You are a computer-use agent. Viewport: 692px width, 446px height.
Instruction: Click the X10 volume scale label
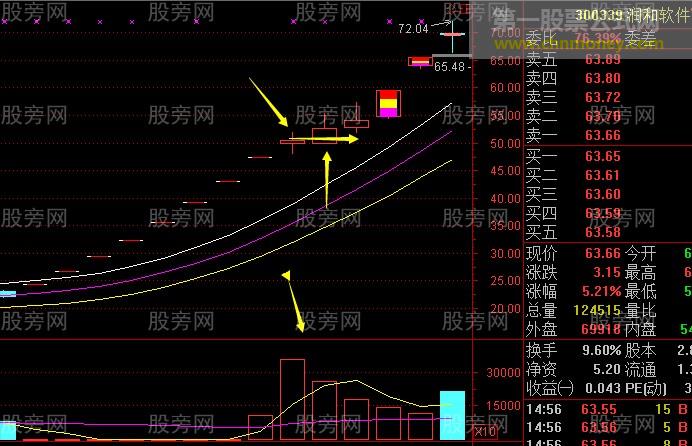[485, 432]
